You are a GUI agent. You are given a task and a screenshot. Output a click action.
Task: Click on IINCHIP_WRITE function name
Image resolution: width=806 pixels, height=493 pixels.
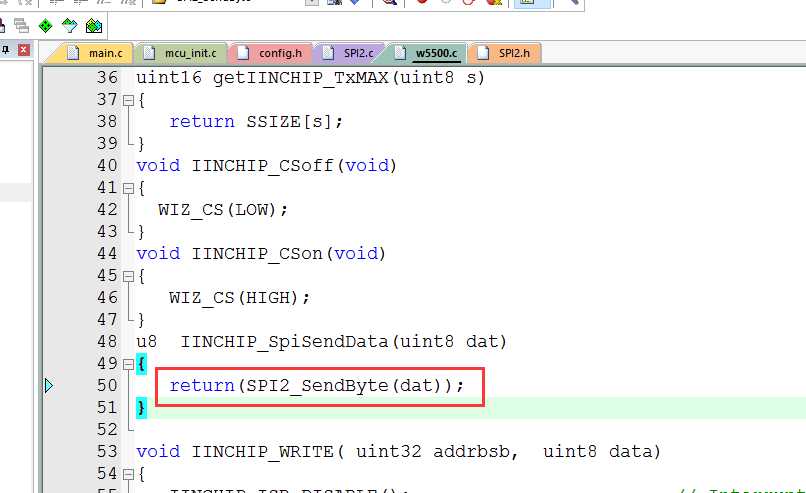(x=262, y=452)
